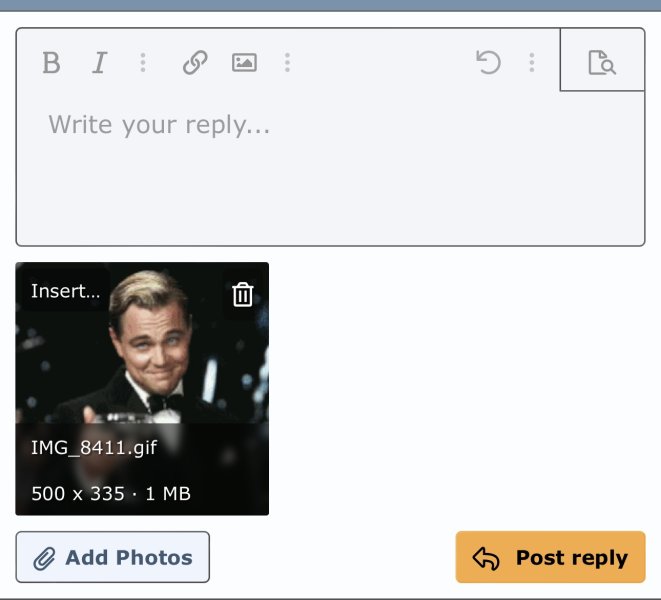Insert the attached GIF into post

click(65, 292)
